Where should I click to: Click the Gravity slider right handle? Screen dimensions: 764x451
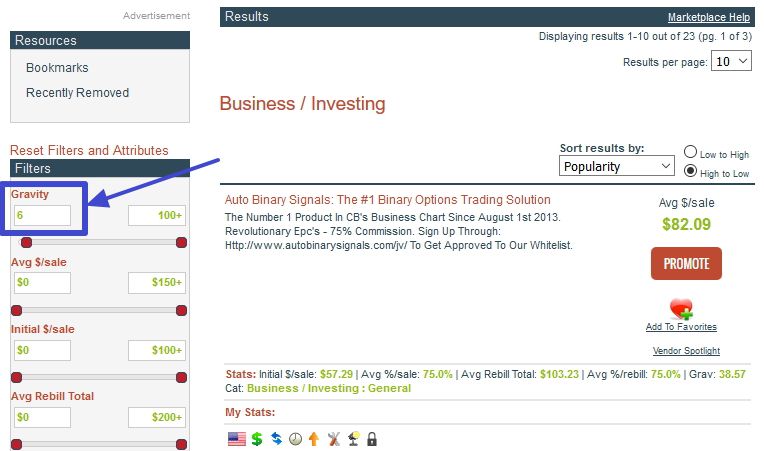[181, 242]
